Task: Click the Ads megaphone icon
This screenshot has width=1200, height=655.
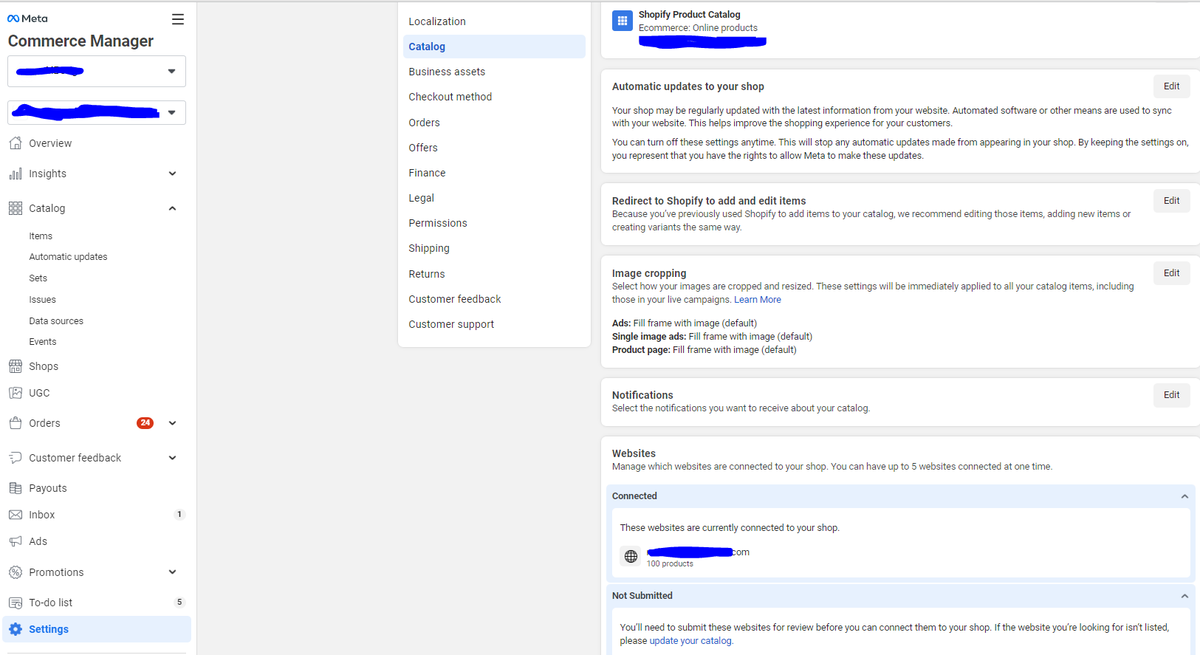Action: tap(15, 541)
